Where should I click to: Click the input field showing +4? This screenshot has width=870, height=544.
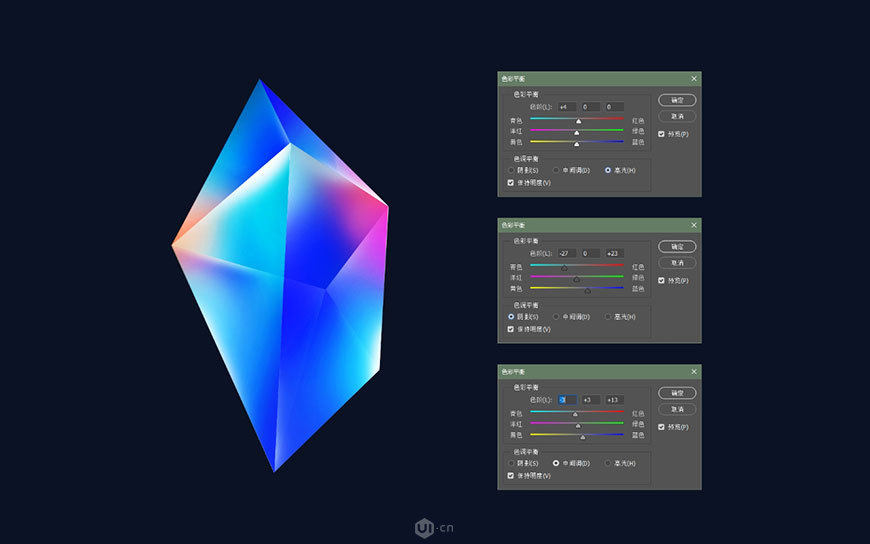tap(566, 107)
